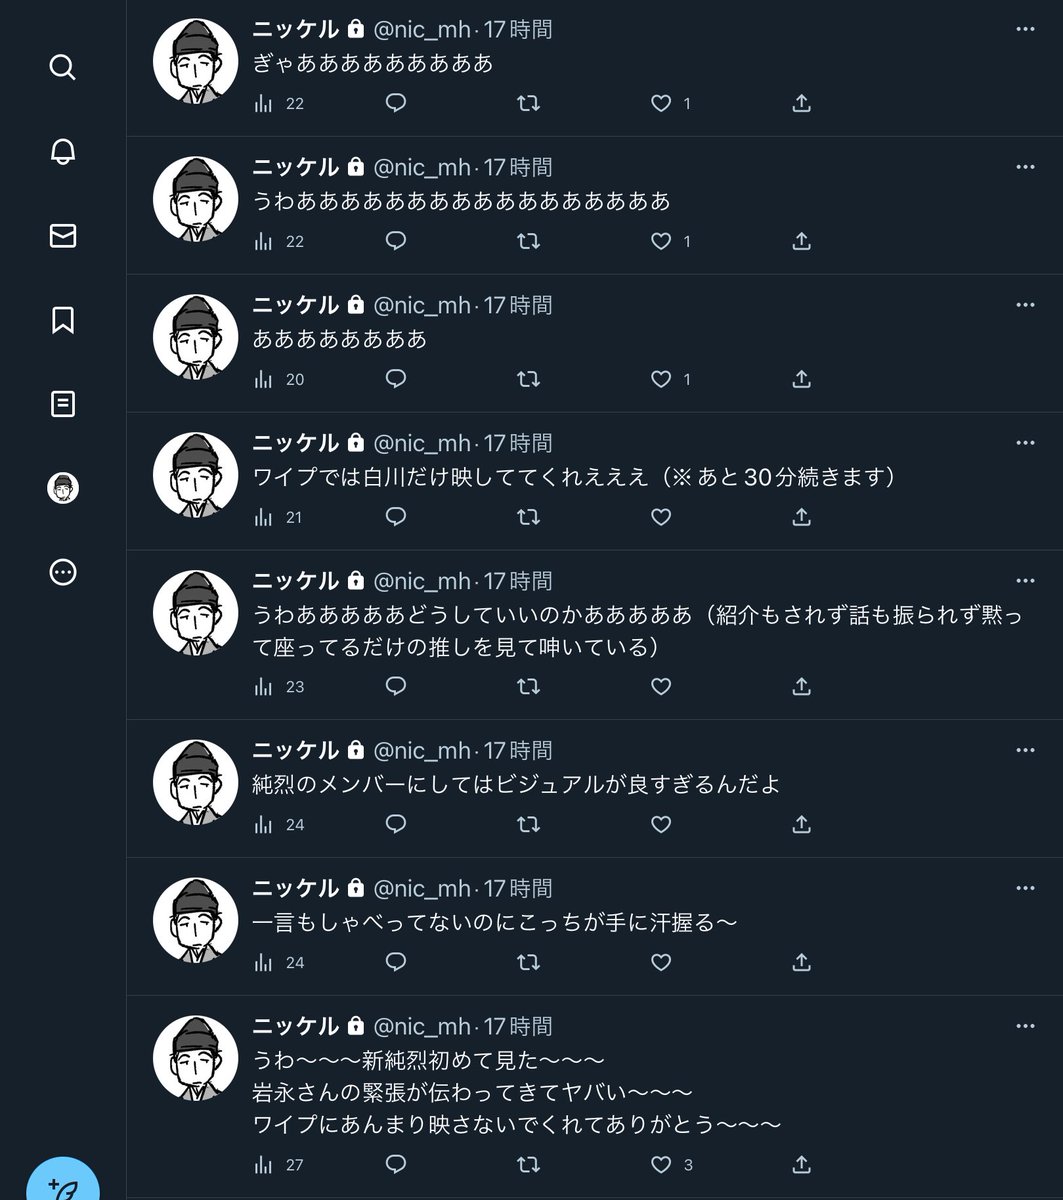The height and width of the screenshot is (1200, 1063).
Task: Open the Notifications bell in the sidebar
Action: click(x=62, y=151)
